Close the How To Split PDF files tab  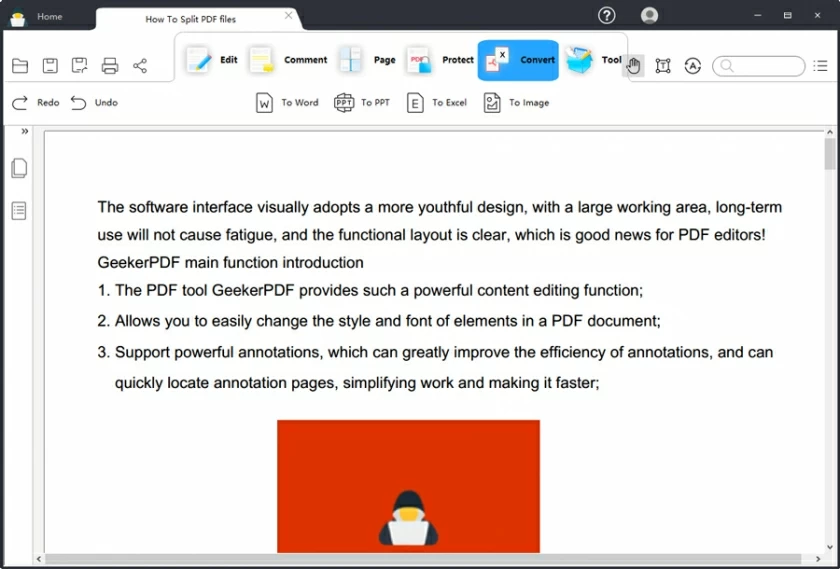pyautogui.click(x=289, y=16)
